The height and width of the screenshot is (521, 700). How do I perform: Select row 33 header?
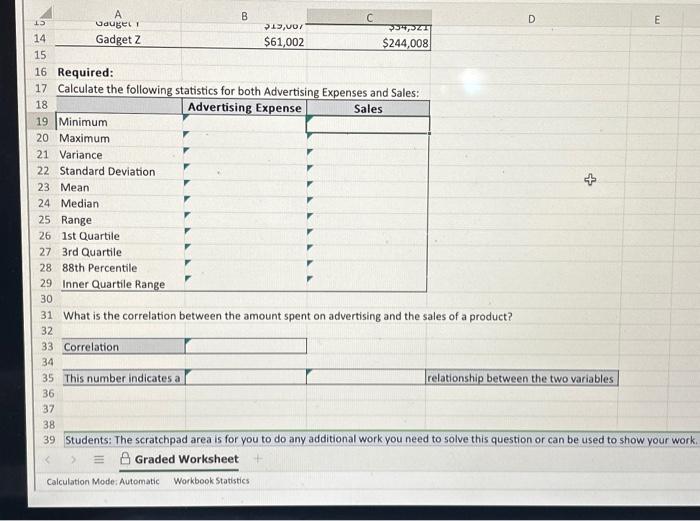(x=47, y=346)
